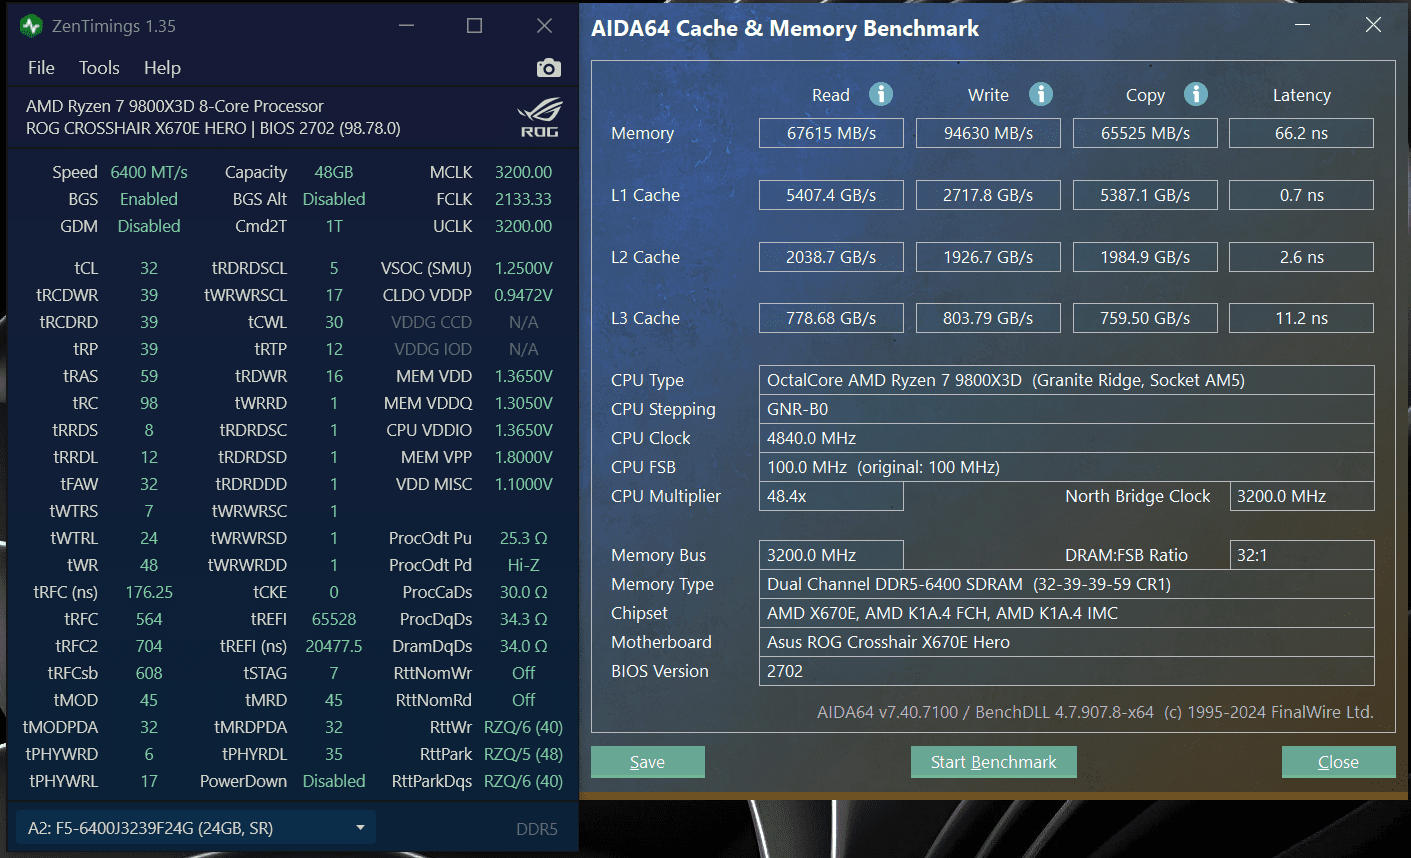This screenshot has height=858, width=1411.
Task: Click the Write info icon in AIDA64
Action: 1041,94
